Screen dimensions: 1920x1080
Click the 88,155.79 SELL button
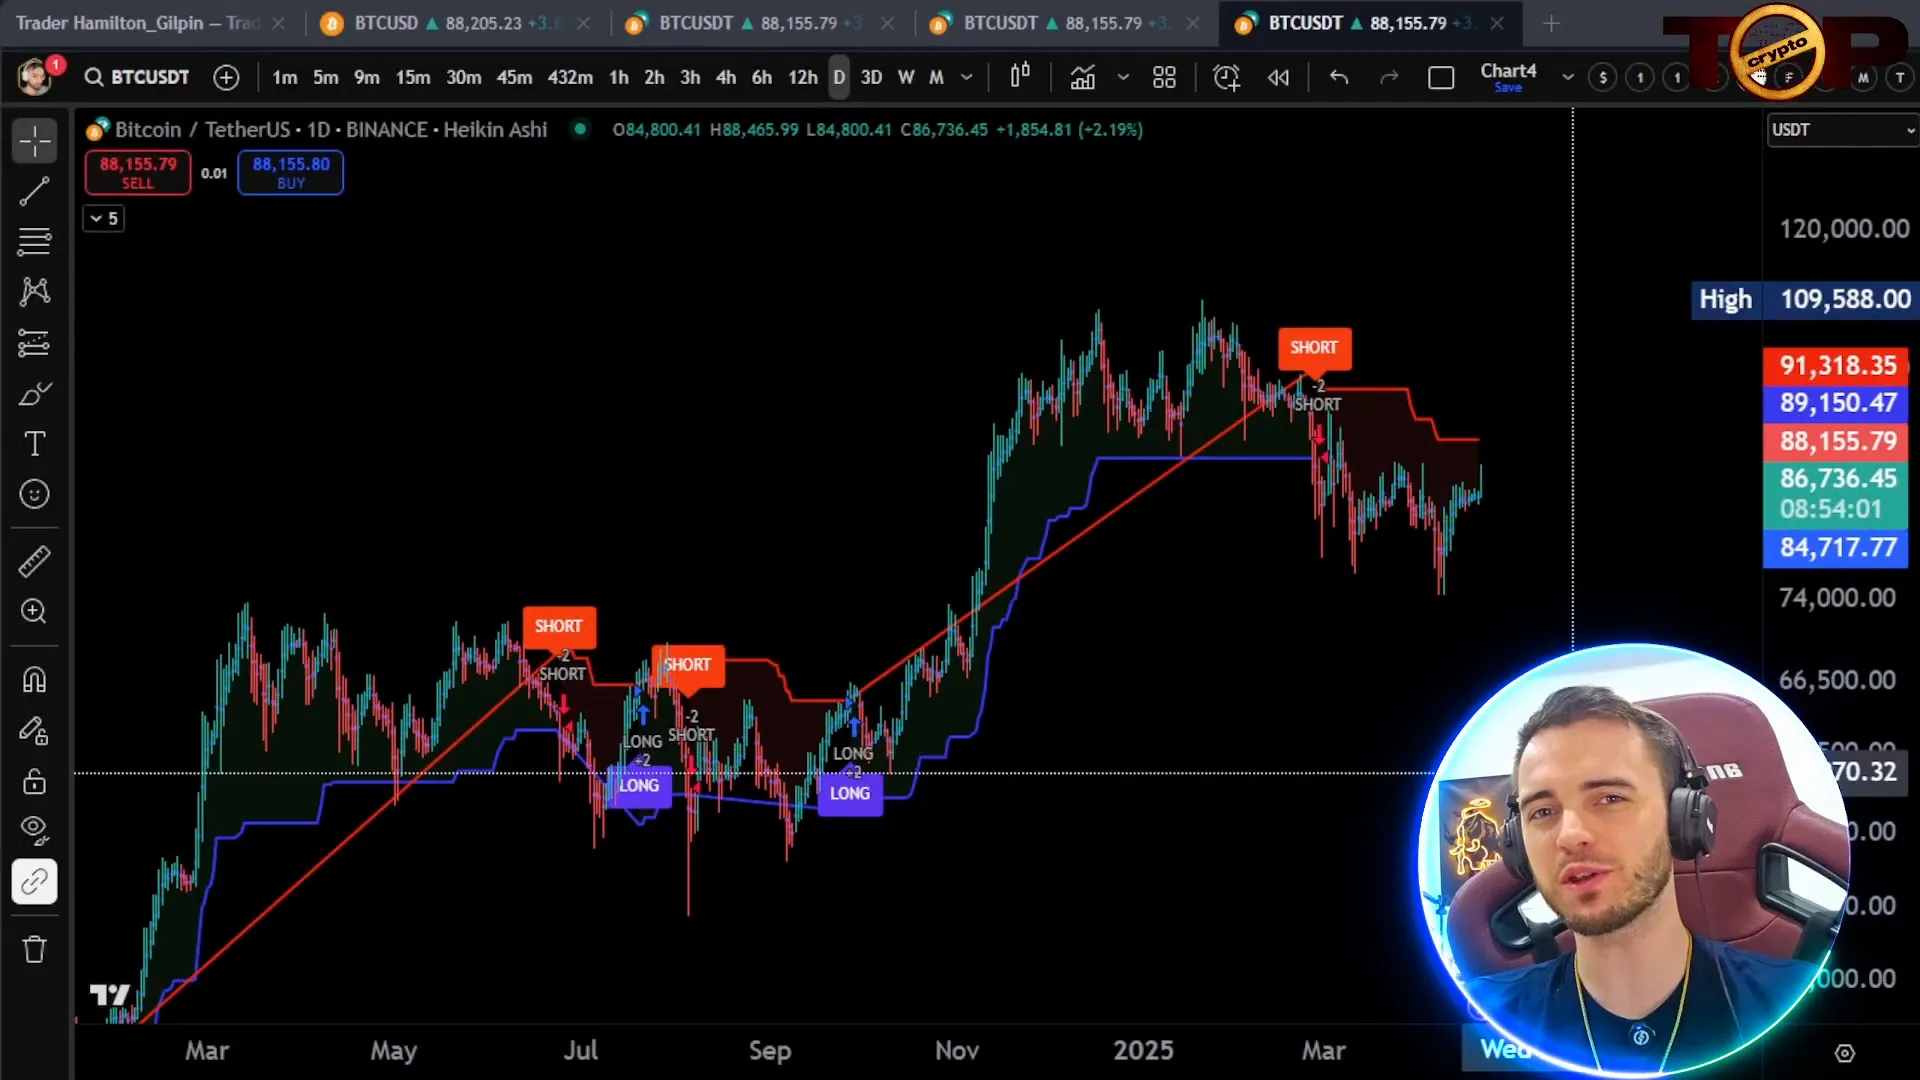coord(138,172)
